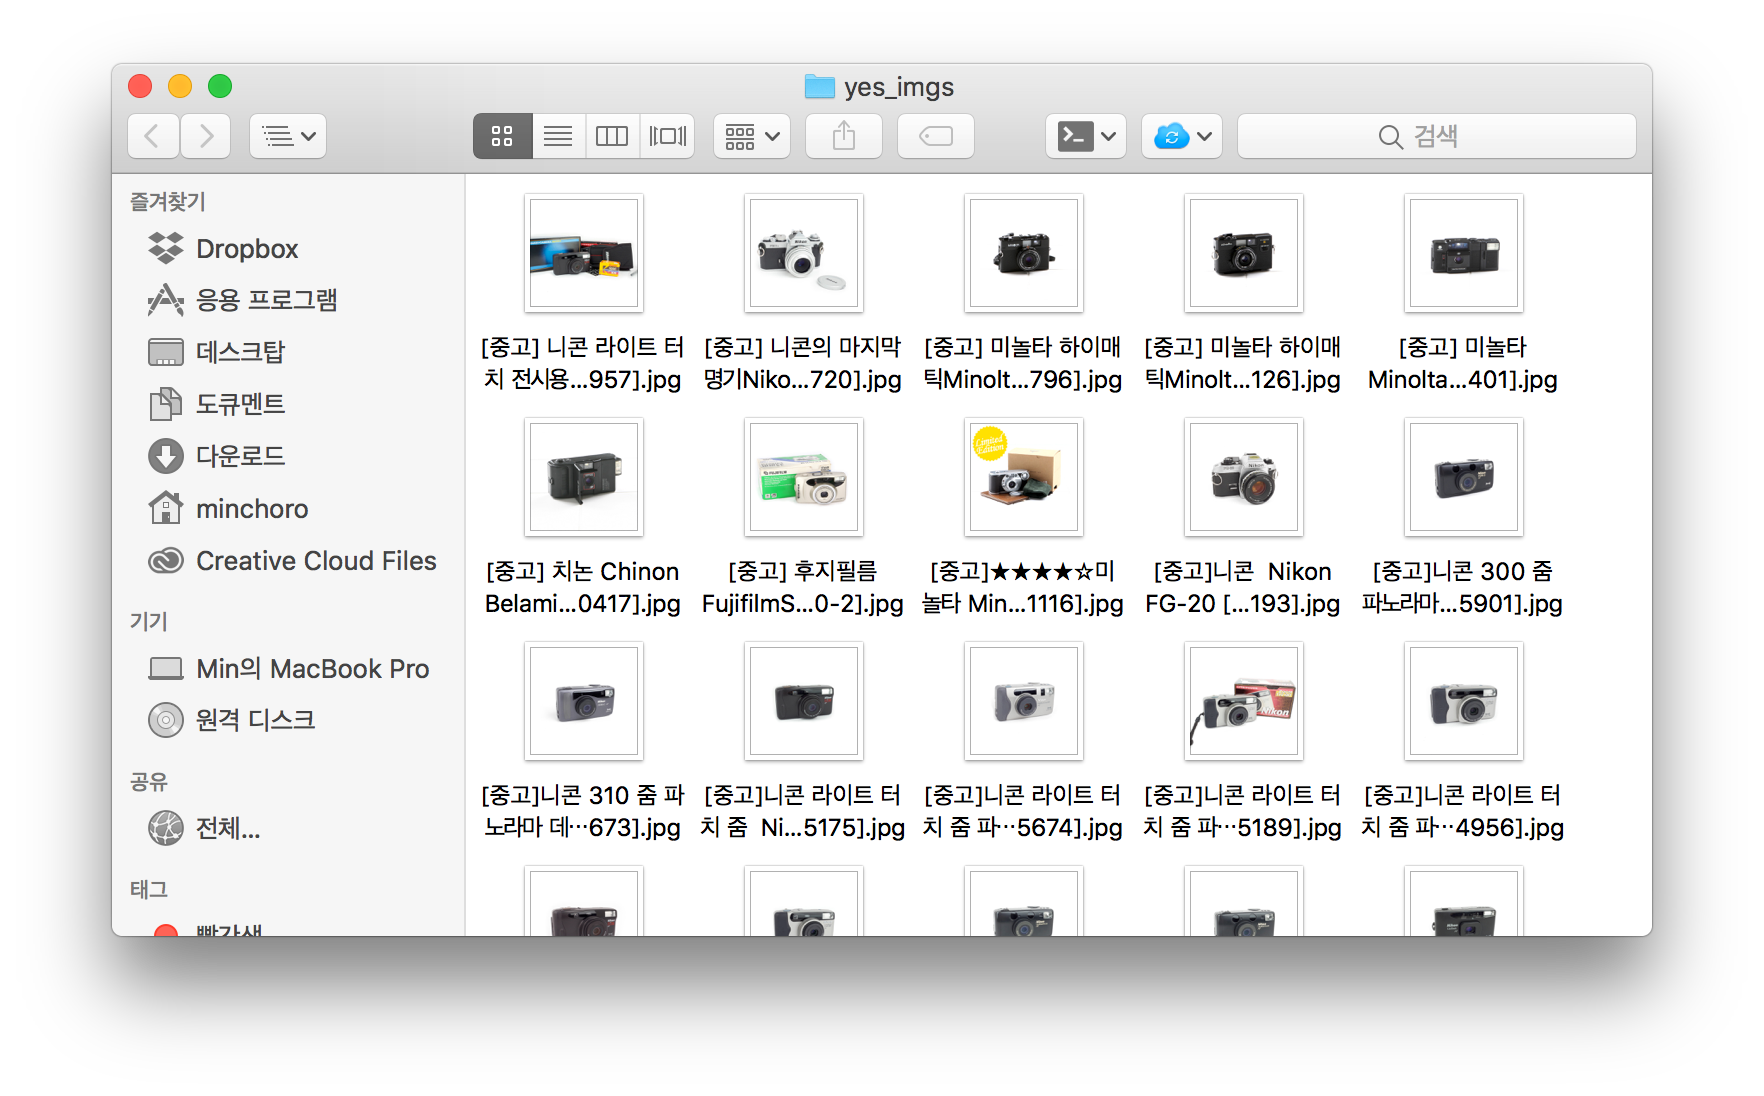Select thumbnail of 치논 Chinon Belami...0417].jpg
Screen dimensions: 1764x1096
pyautogui.click(x=584, y=477)
